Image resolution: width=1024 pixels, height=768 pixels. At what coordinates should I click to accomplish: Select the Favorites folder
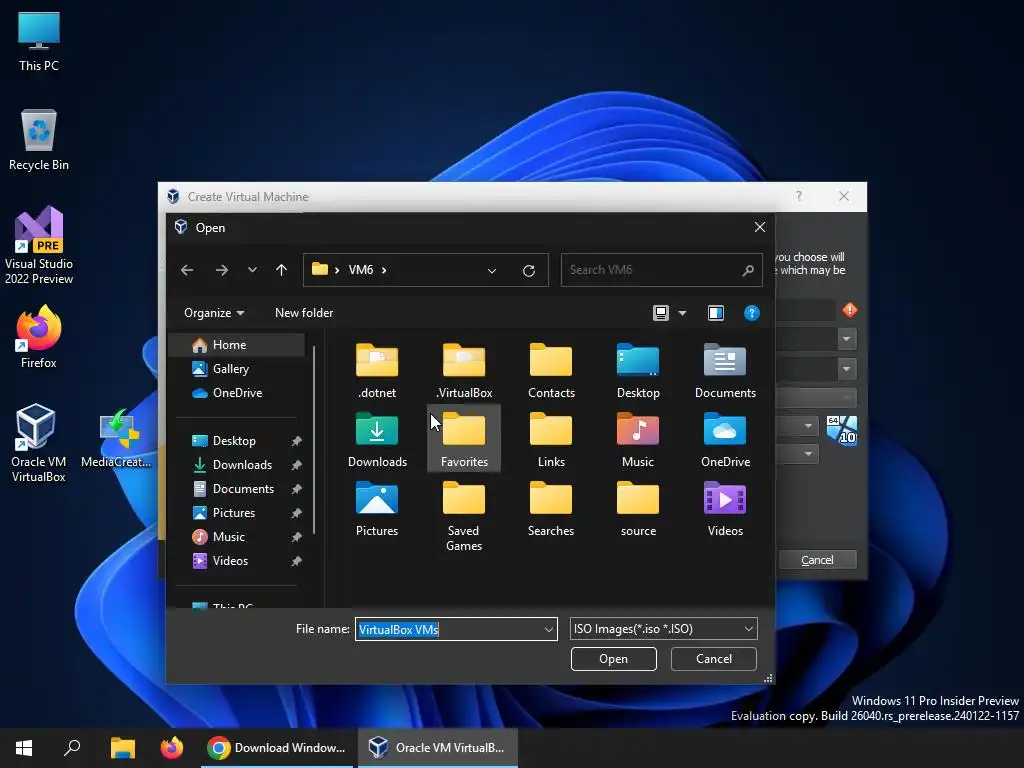tap(464, 440)
